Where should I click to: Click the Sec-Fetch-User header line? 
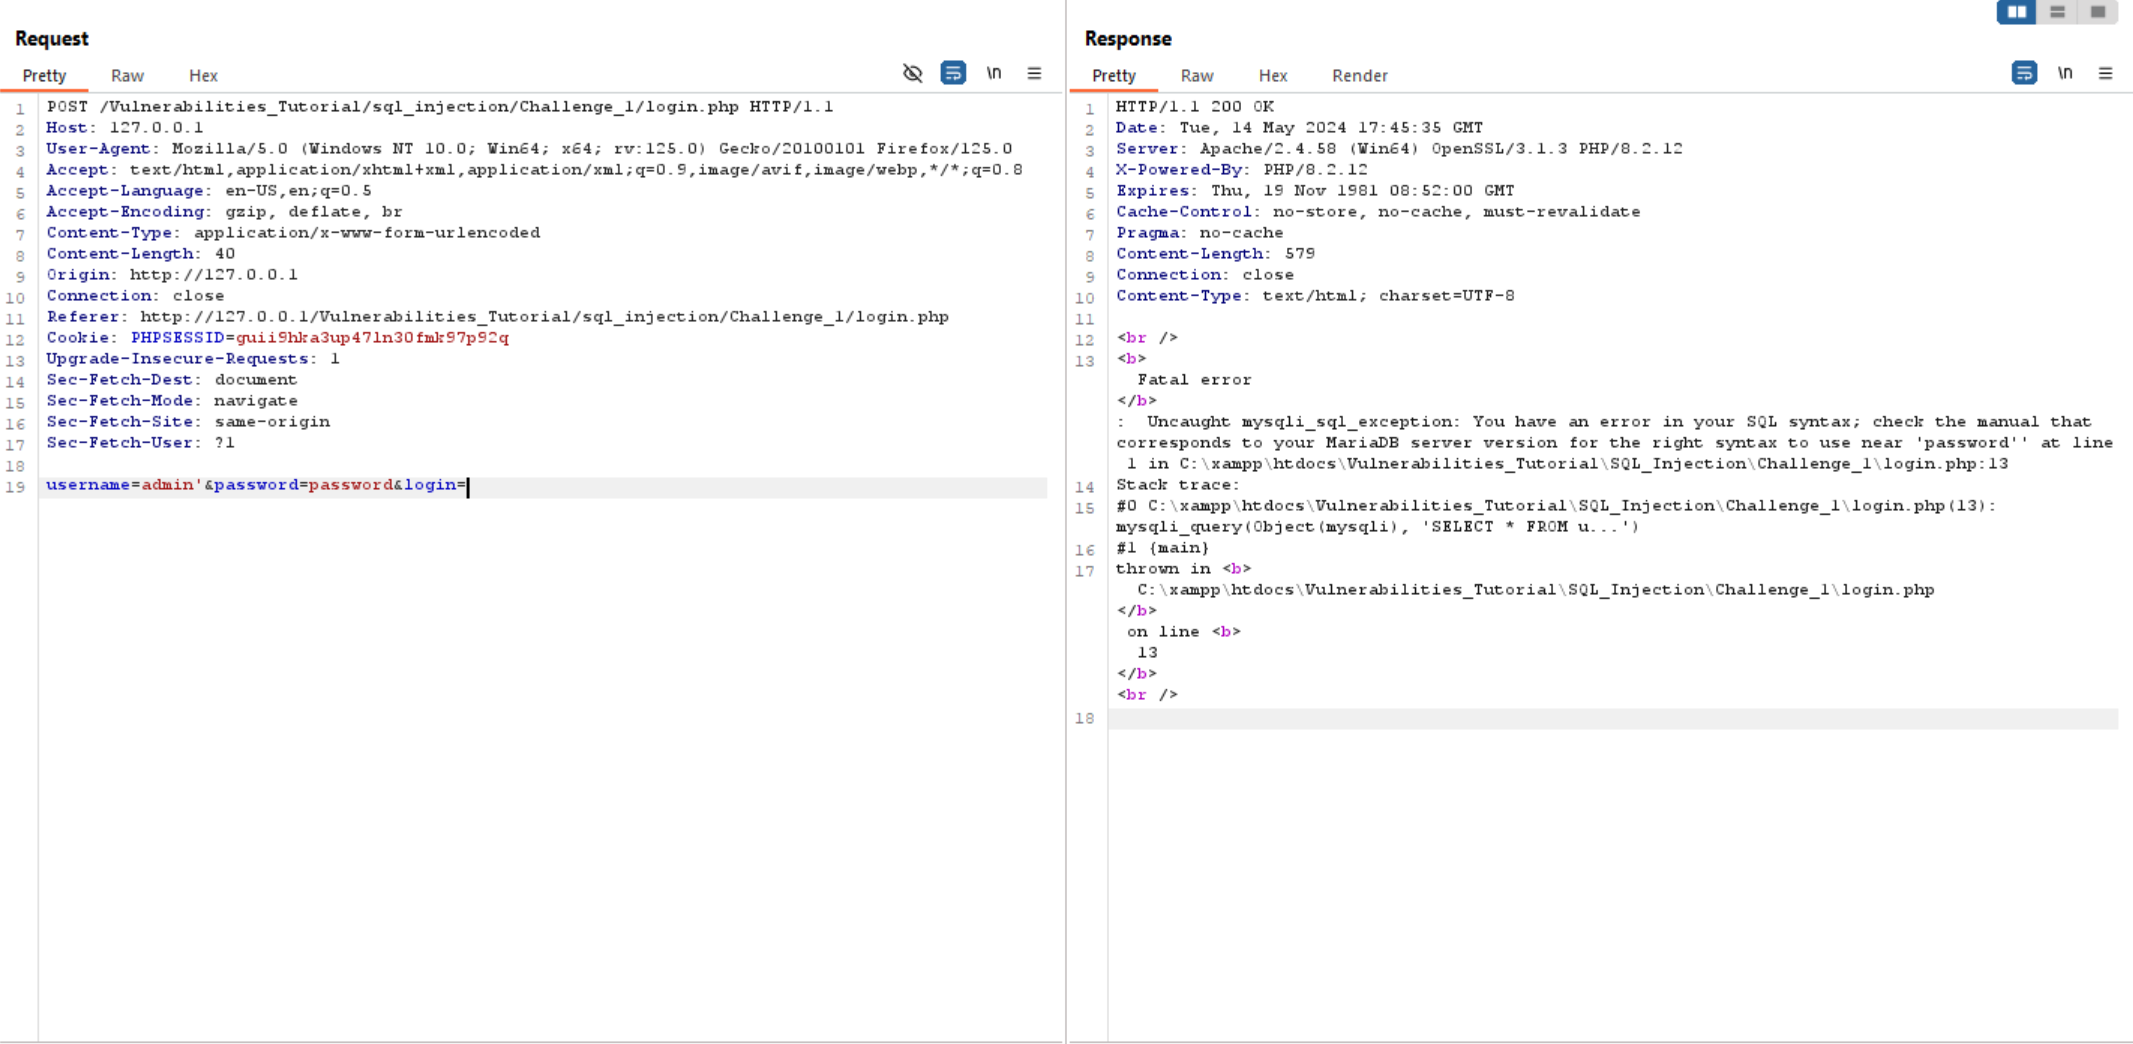[x=141, y=443]
